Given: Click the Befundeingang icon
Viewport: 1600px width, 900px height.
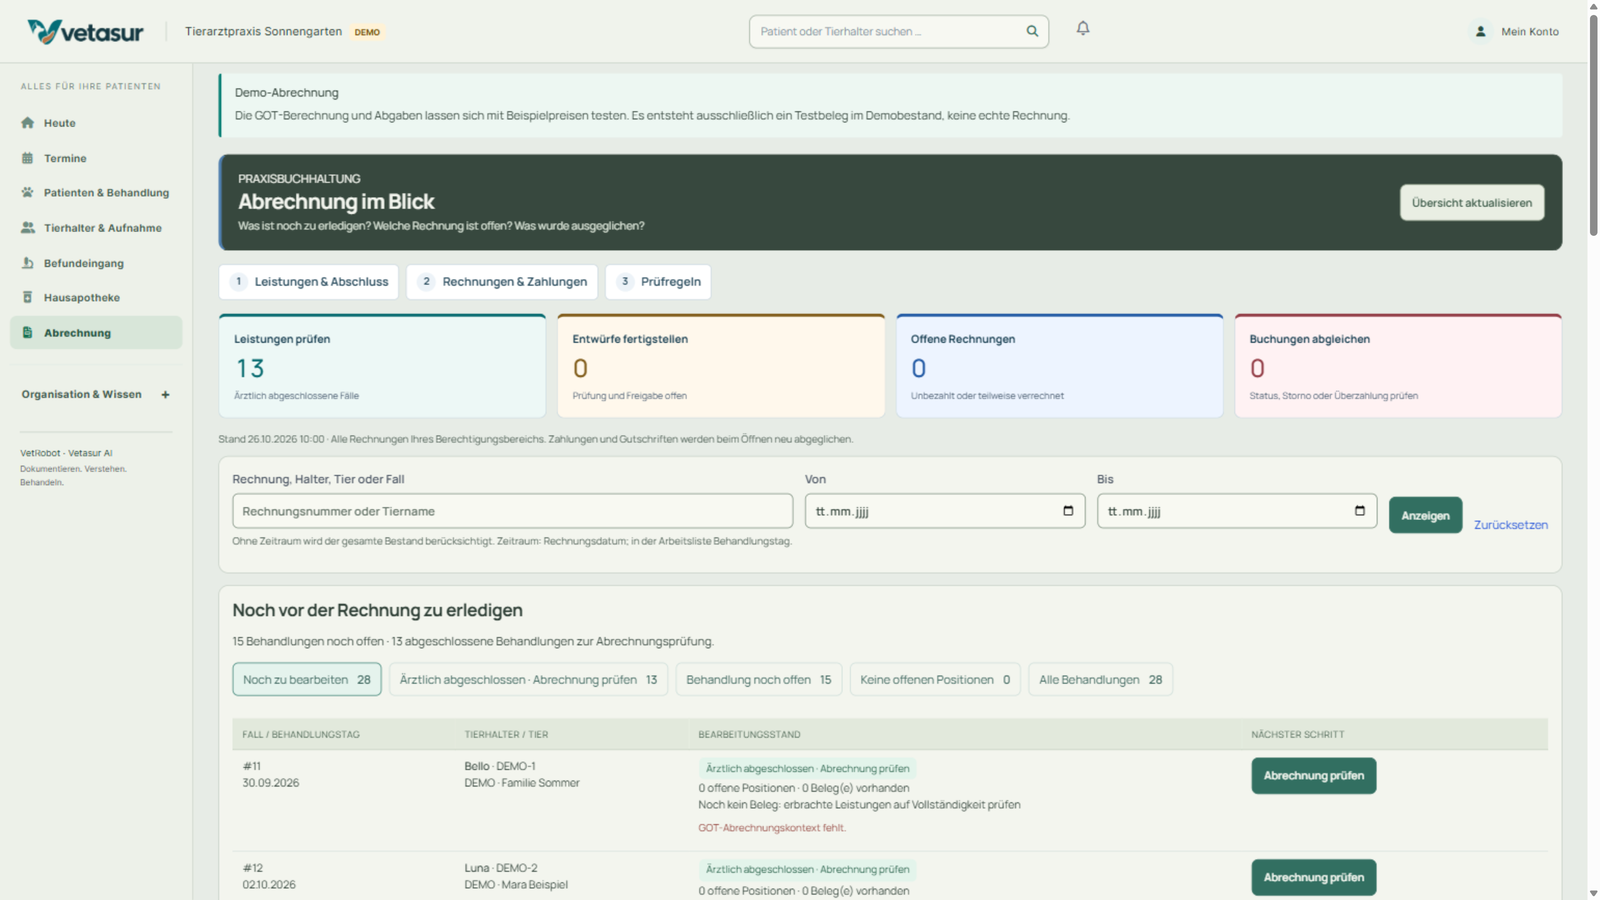Looking at the screenshot, I should [x=28, y=263].
